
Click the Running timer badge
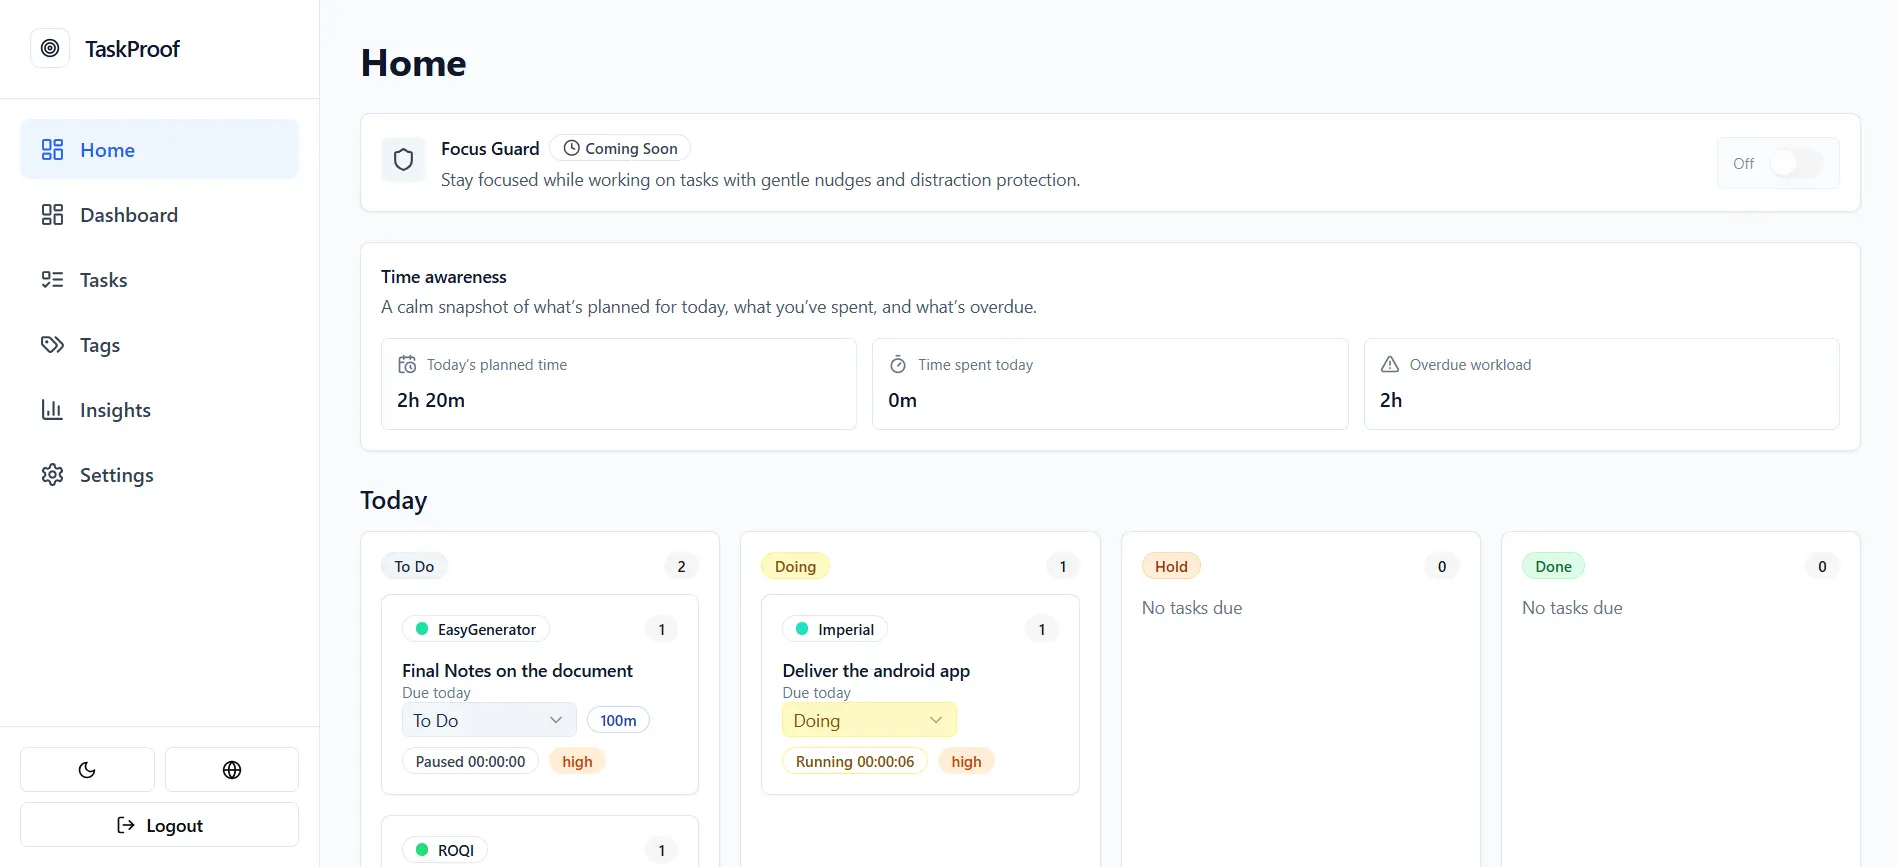855,761
